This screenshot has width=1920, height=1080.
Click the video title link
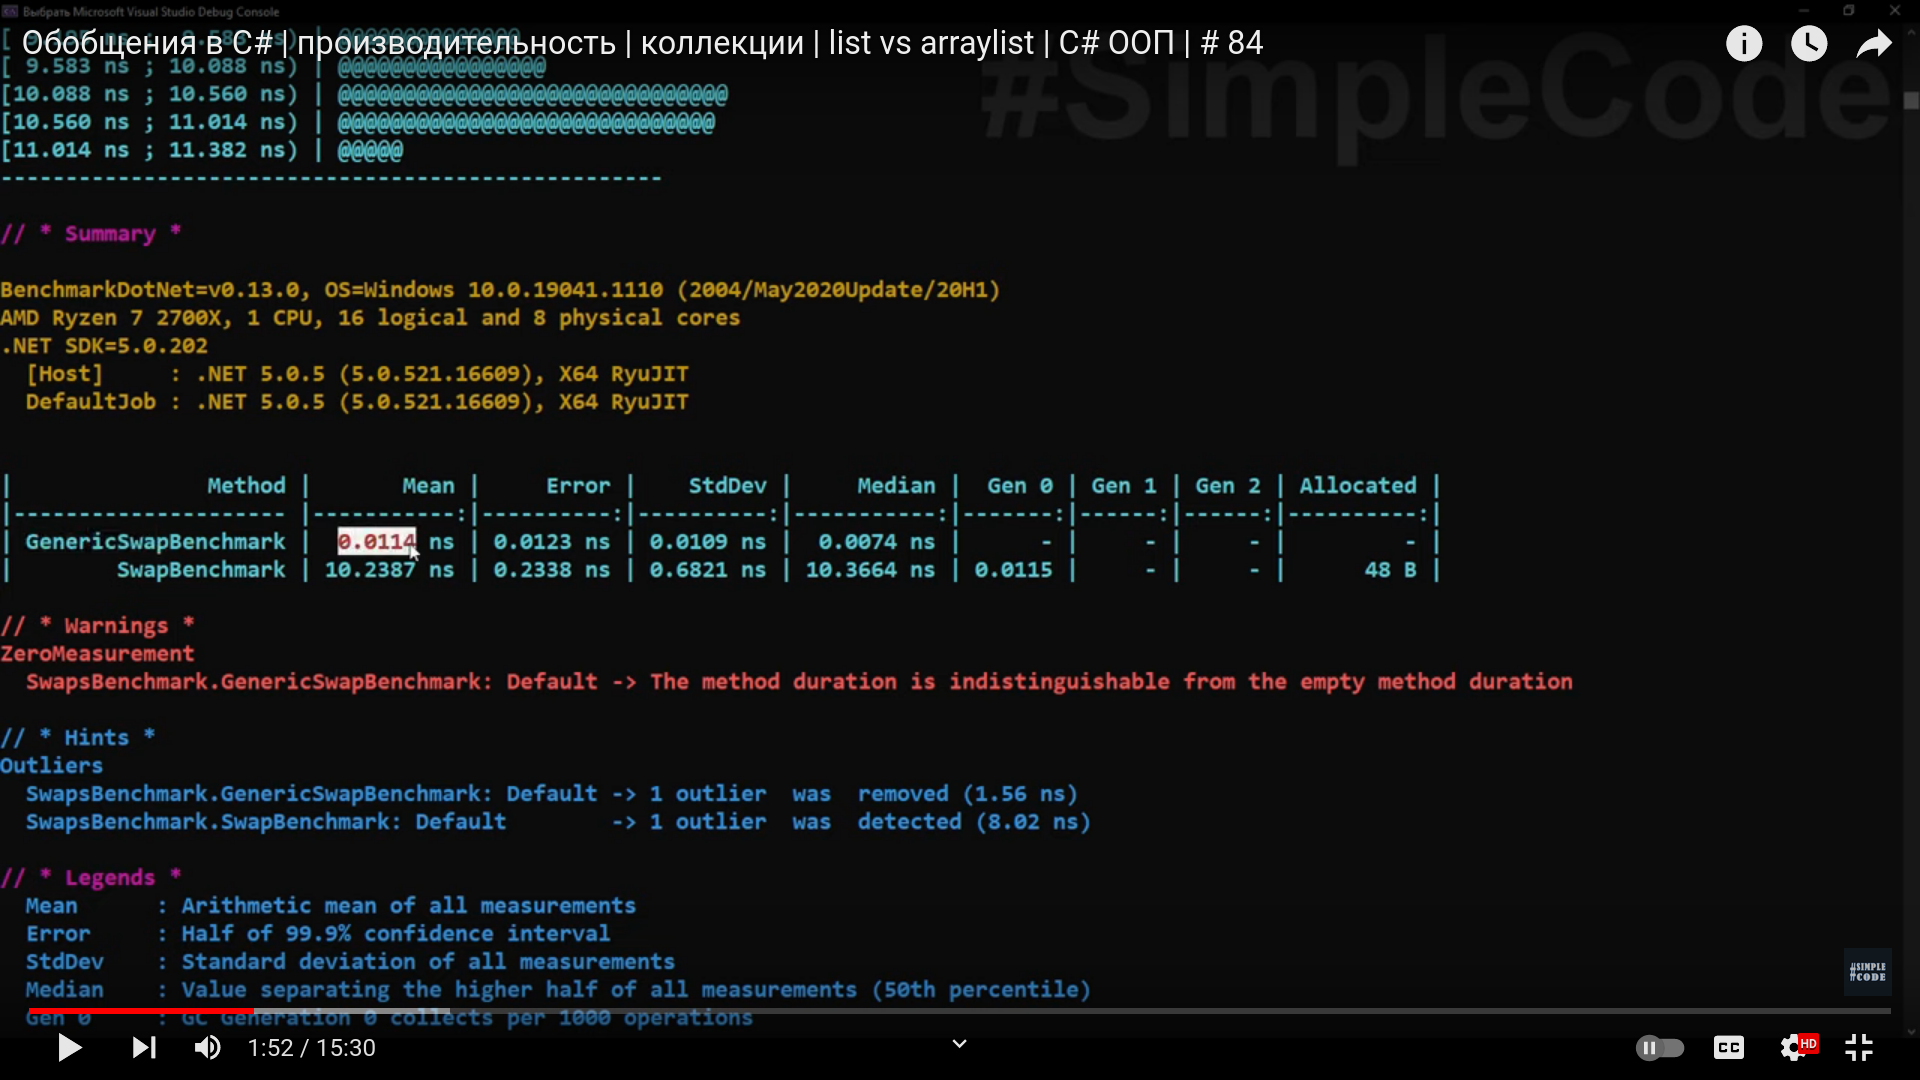642,43
